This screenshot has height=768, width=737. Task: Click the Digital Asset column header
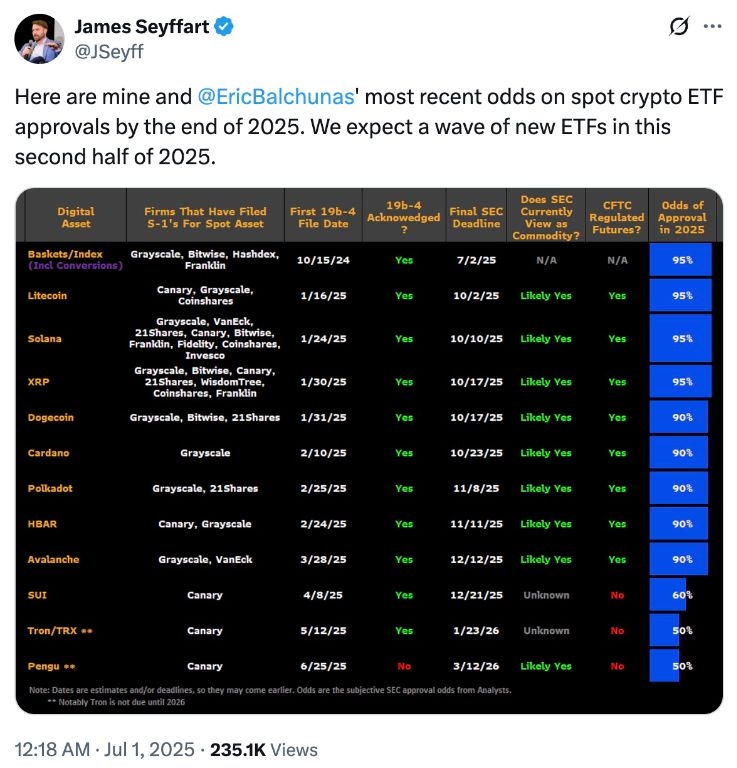coord(76,217)
